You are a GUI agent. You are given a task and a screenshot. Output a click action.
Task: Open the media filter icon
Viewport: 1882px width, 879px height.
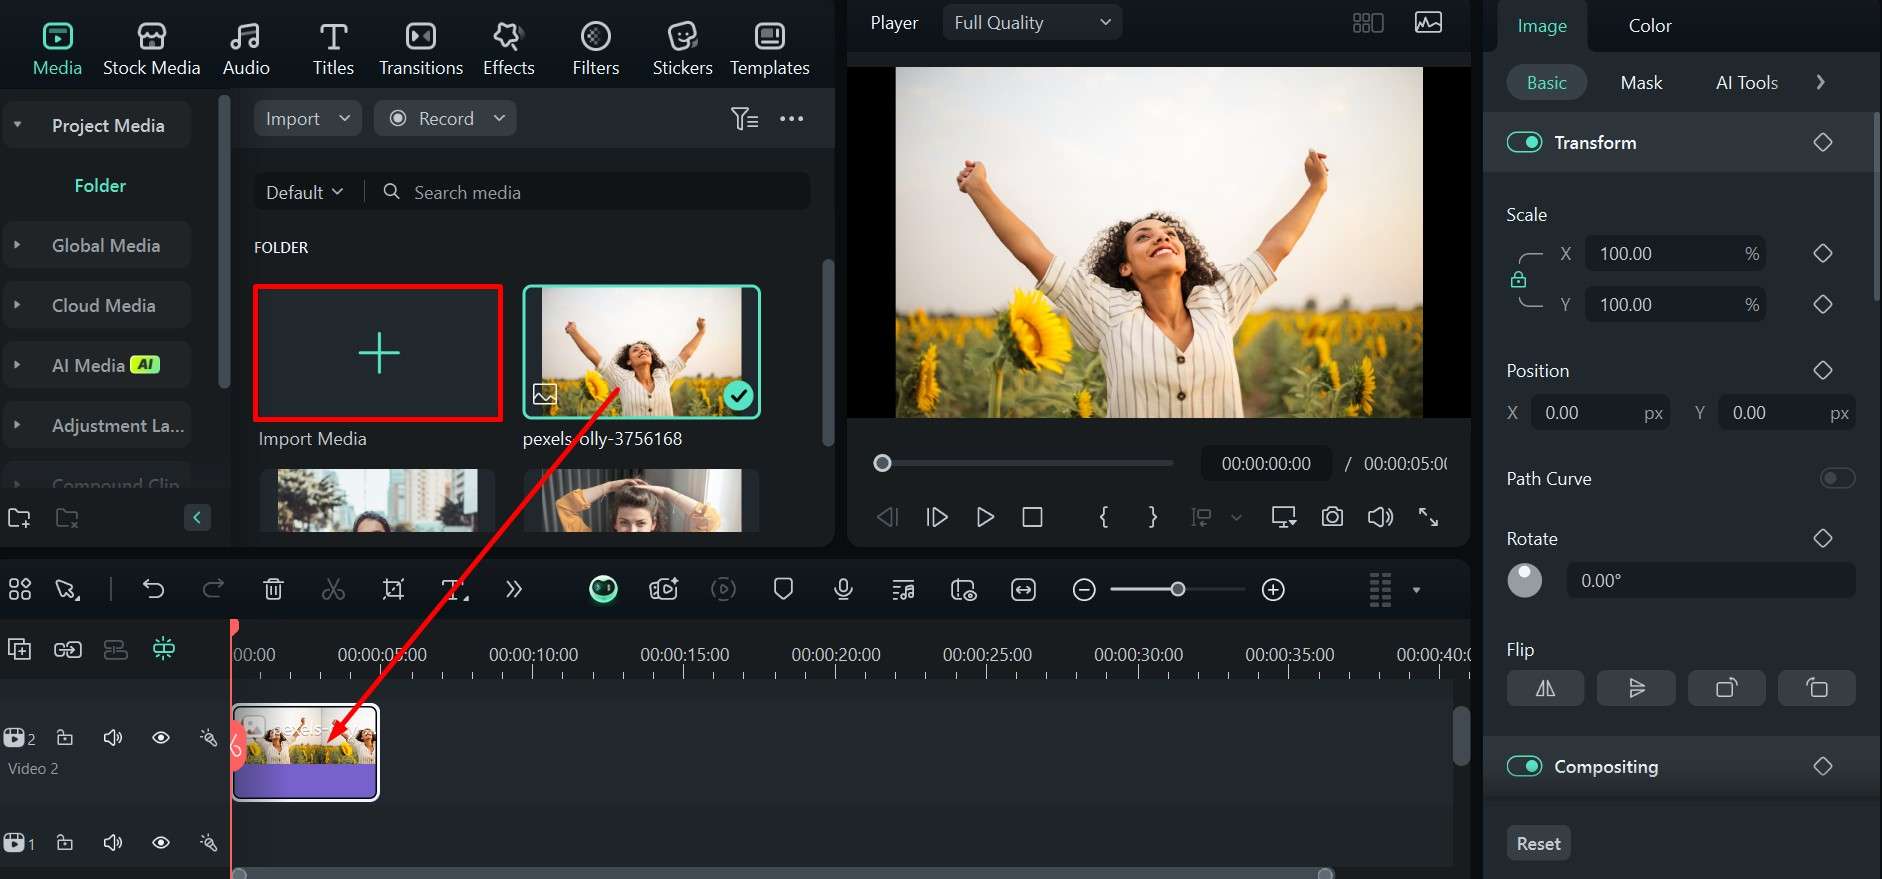pos(744,119)
